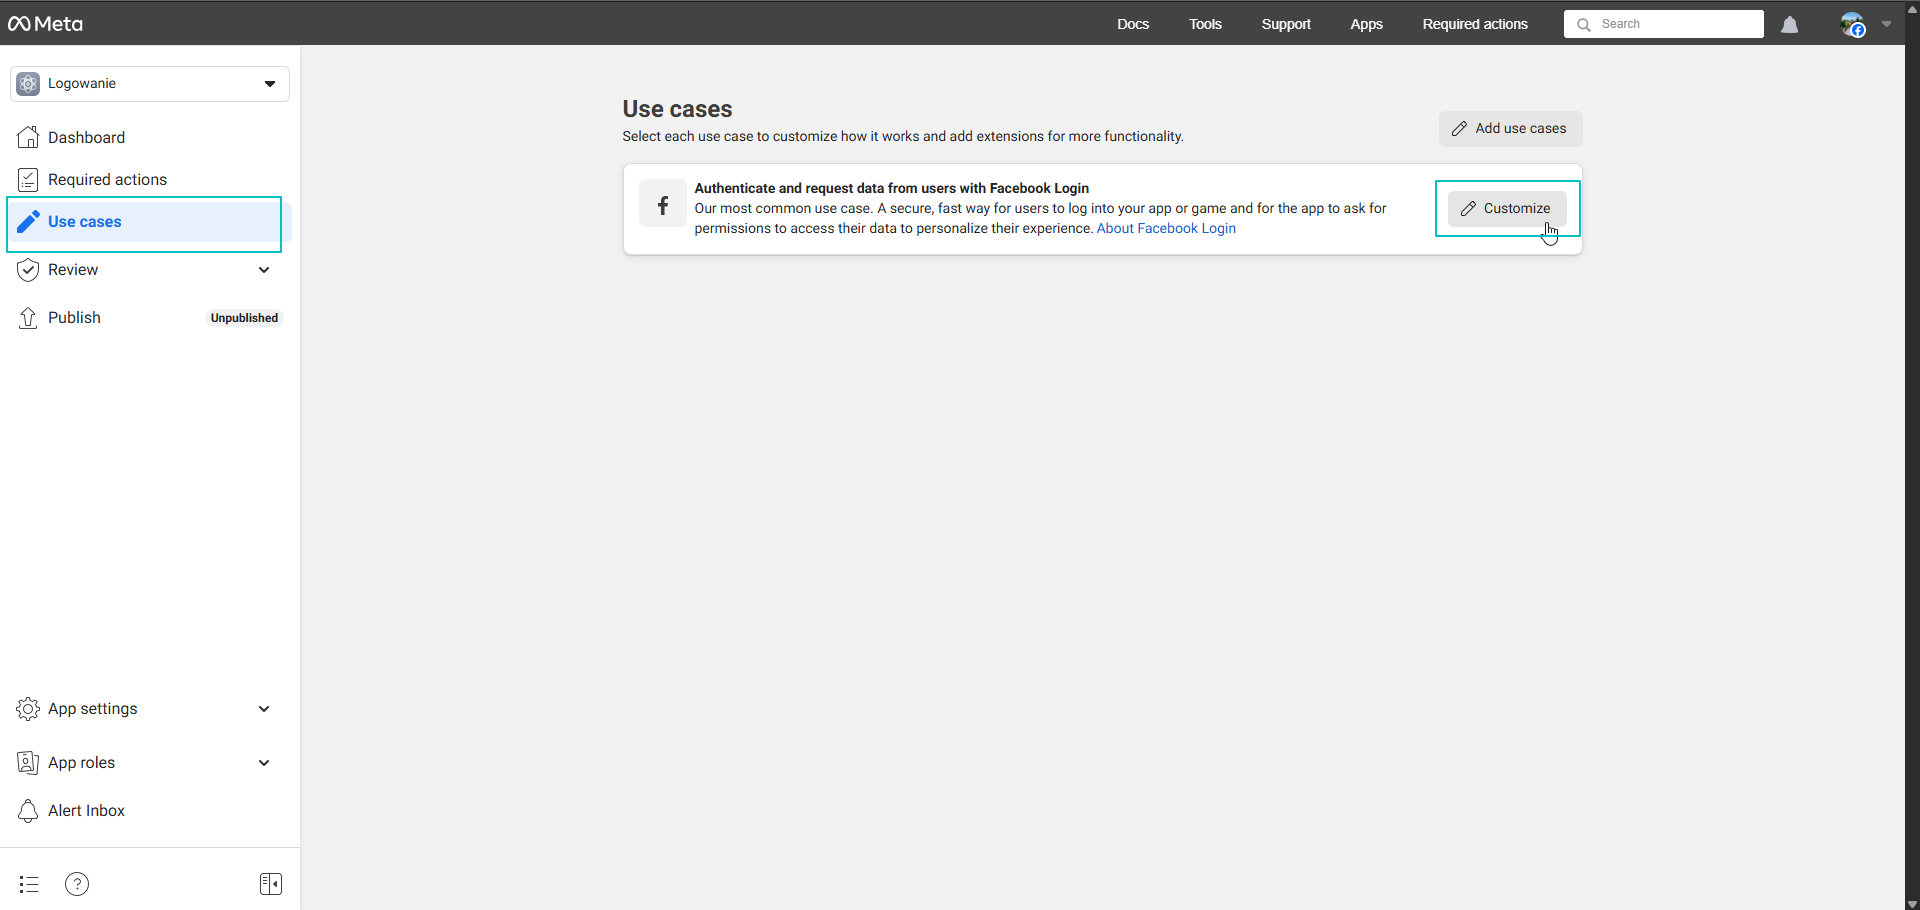The image size is (1920, 910).
Task: Select Publish in the sidebar
Action: click(x=74, y=318)
